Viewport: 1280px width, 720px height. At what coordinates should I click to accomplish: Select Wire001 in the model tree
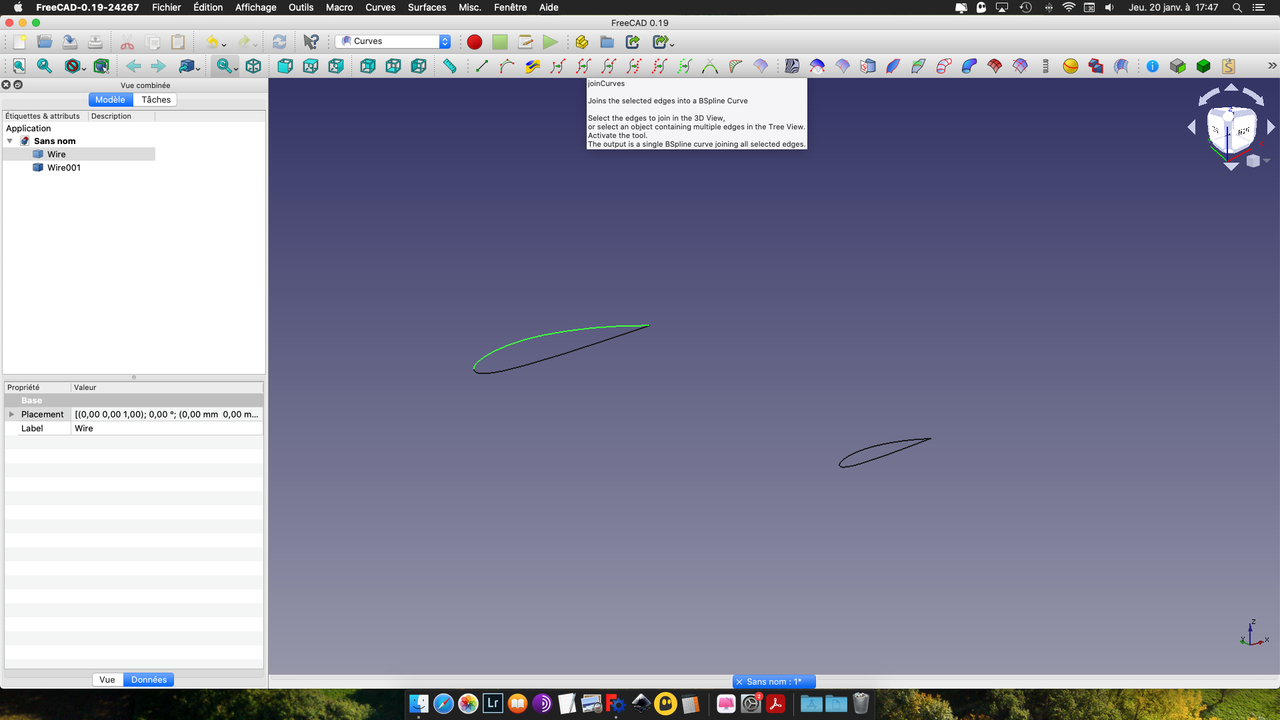(64, 168)
